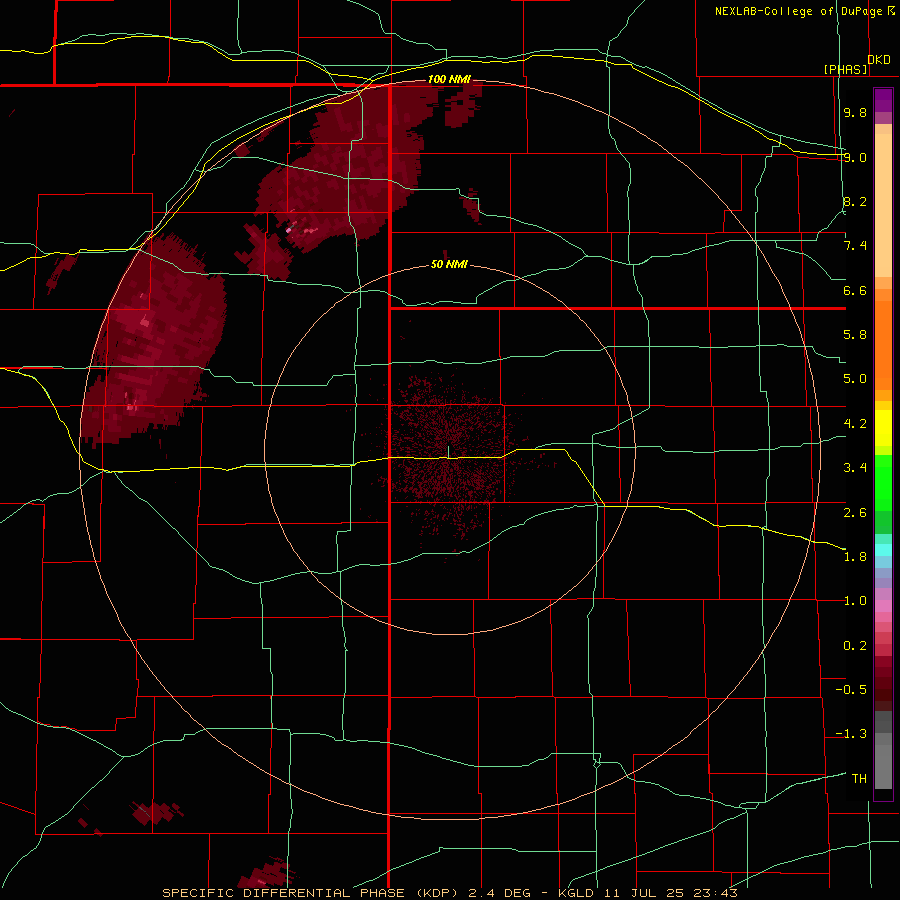This screenshot has height=900, width=900.
Task: Click the 8.2 scale value
Action: pos(855,201)
